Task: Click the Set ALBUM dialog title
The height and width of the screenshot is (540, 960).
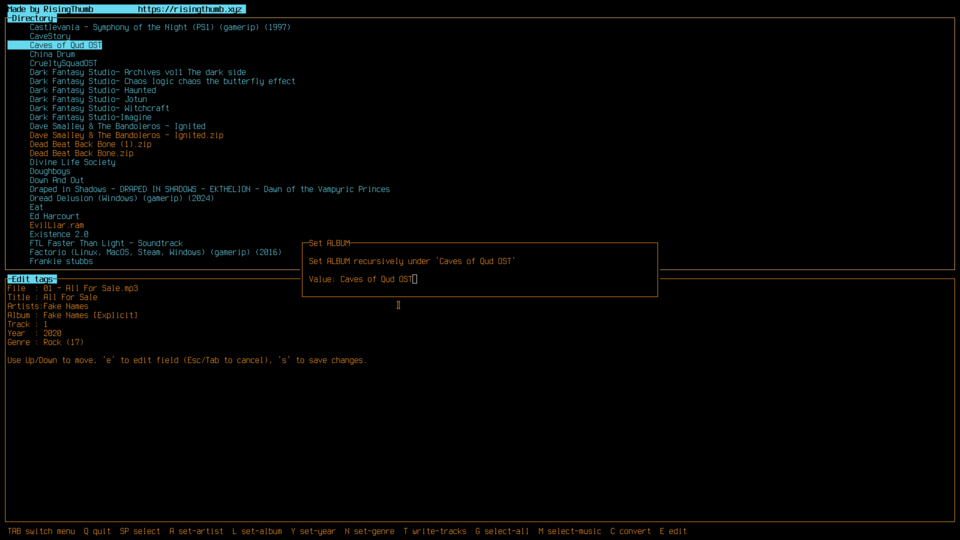Action: 329,243
